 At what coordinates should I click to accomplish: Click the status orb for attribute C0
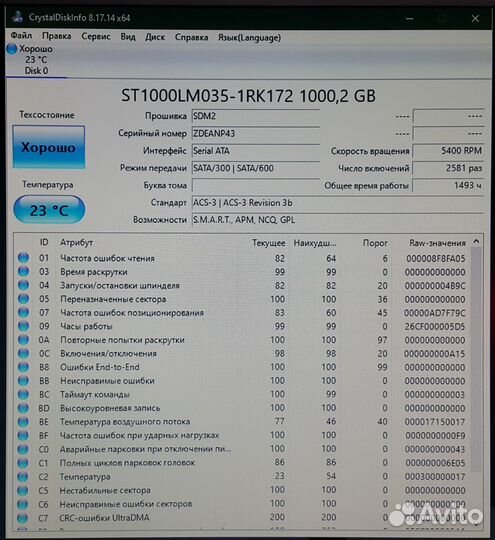23,449
